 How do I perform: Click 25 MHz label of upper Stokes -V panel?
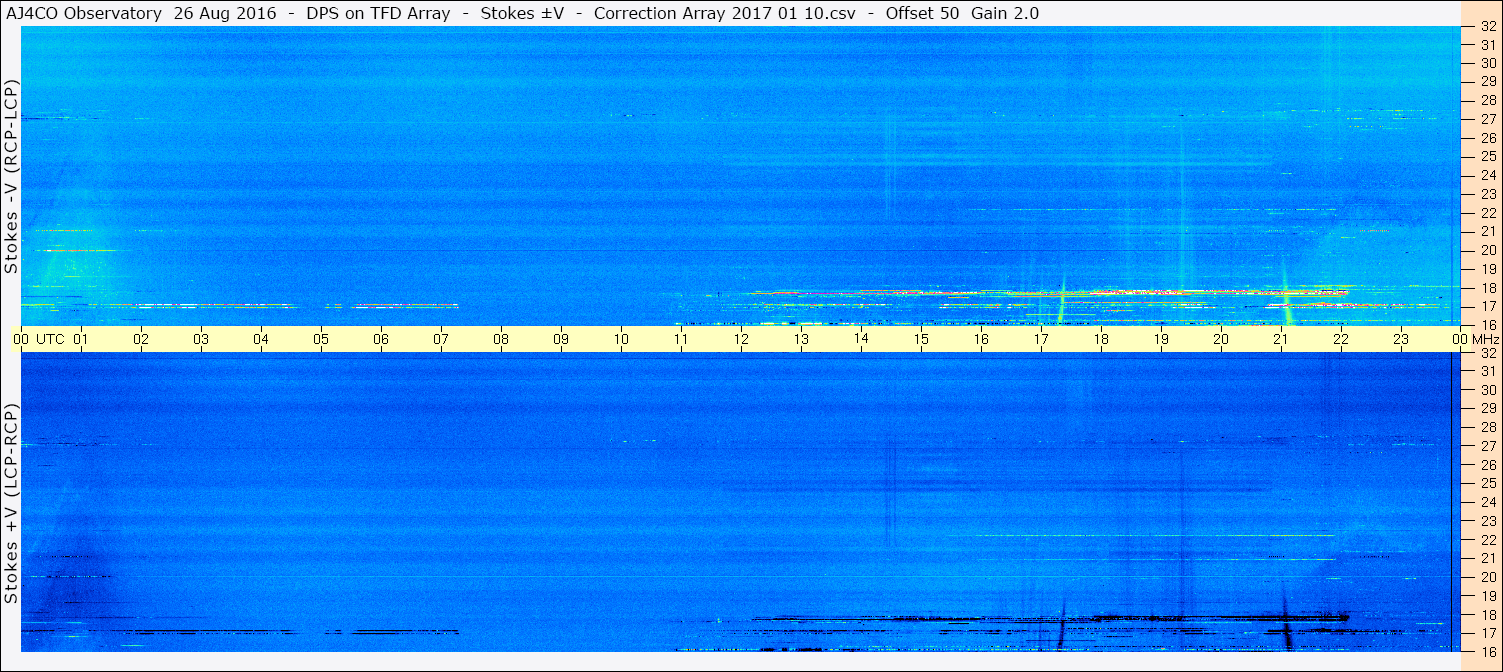click(1488, 157)
